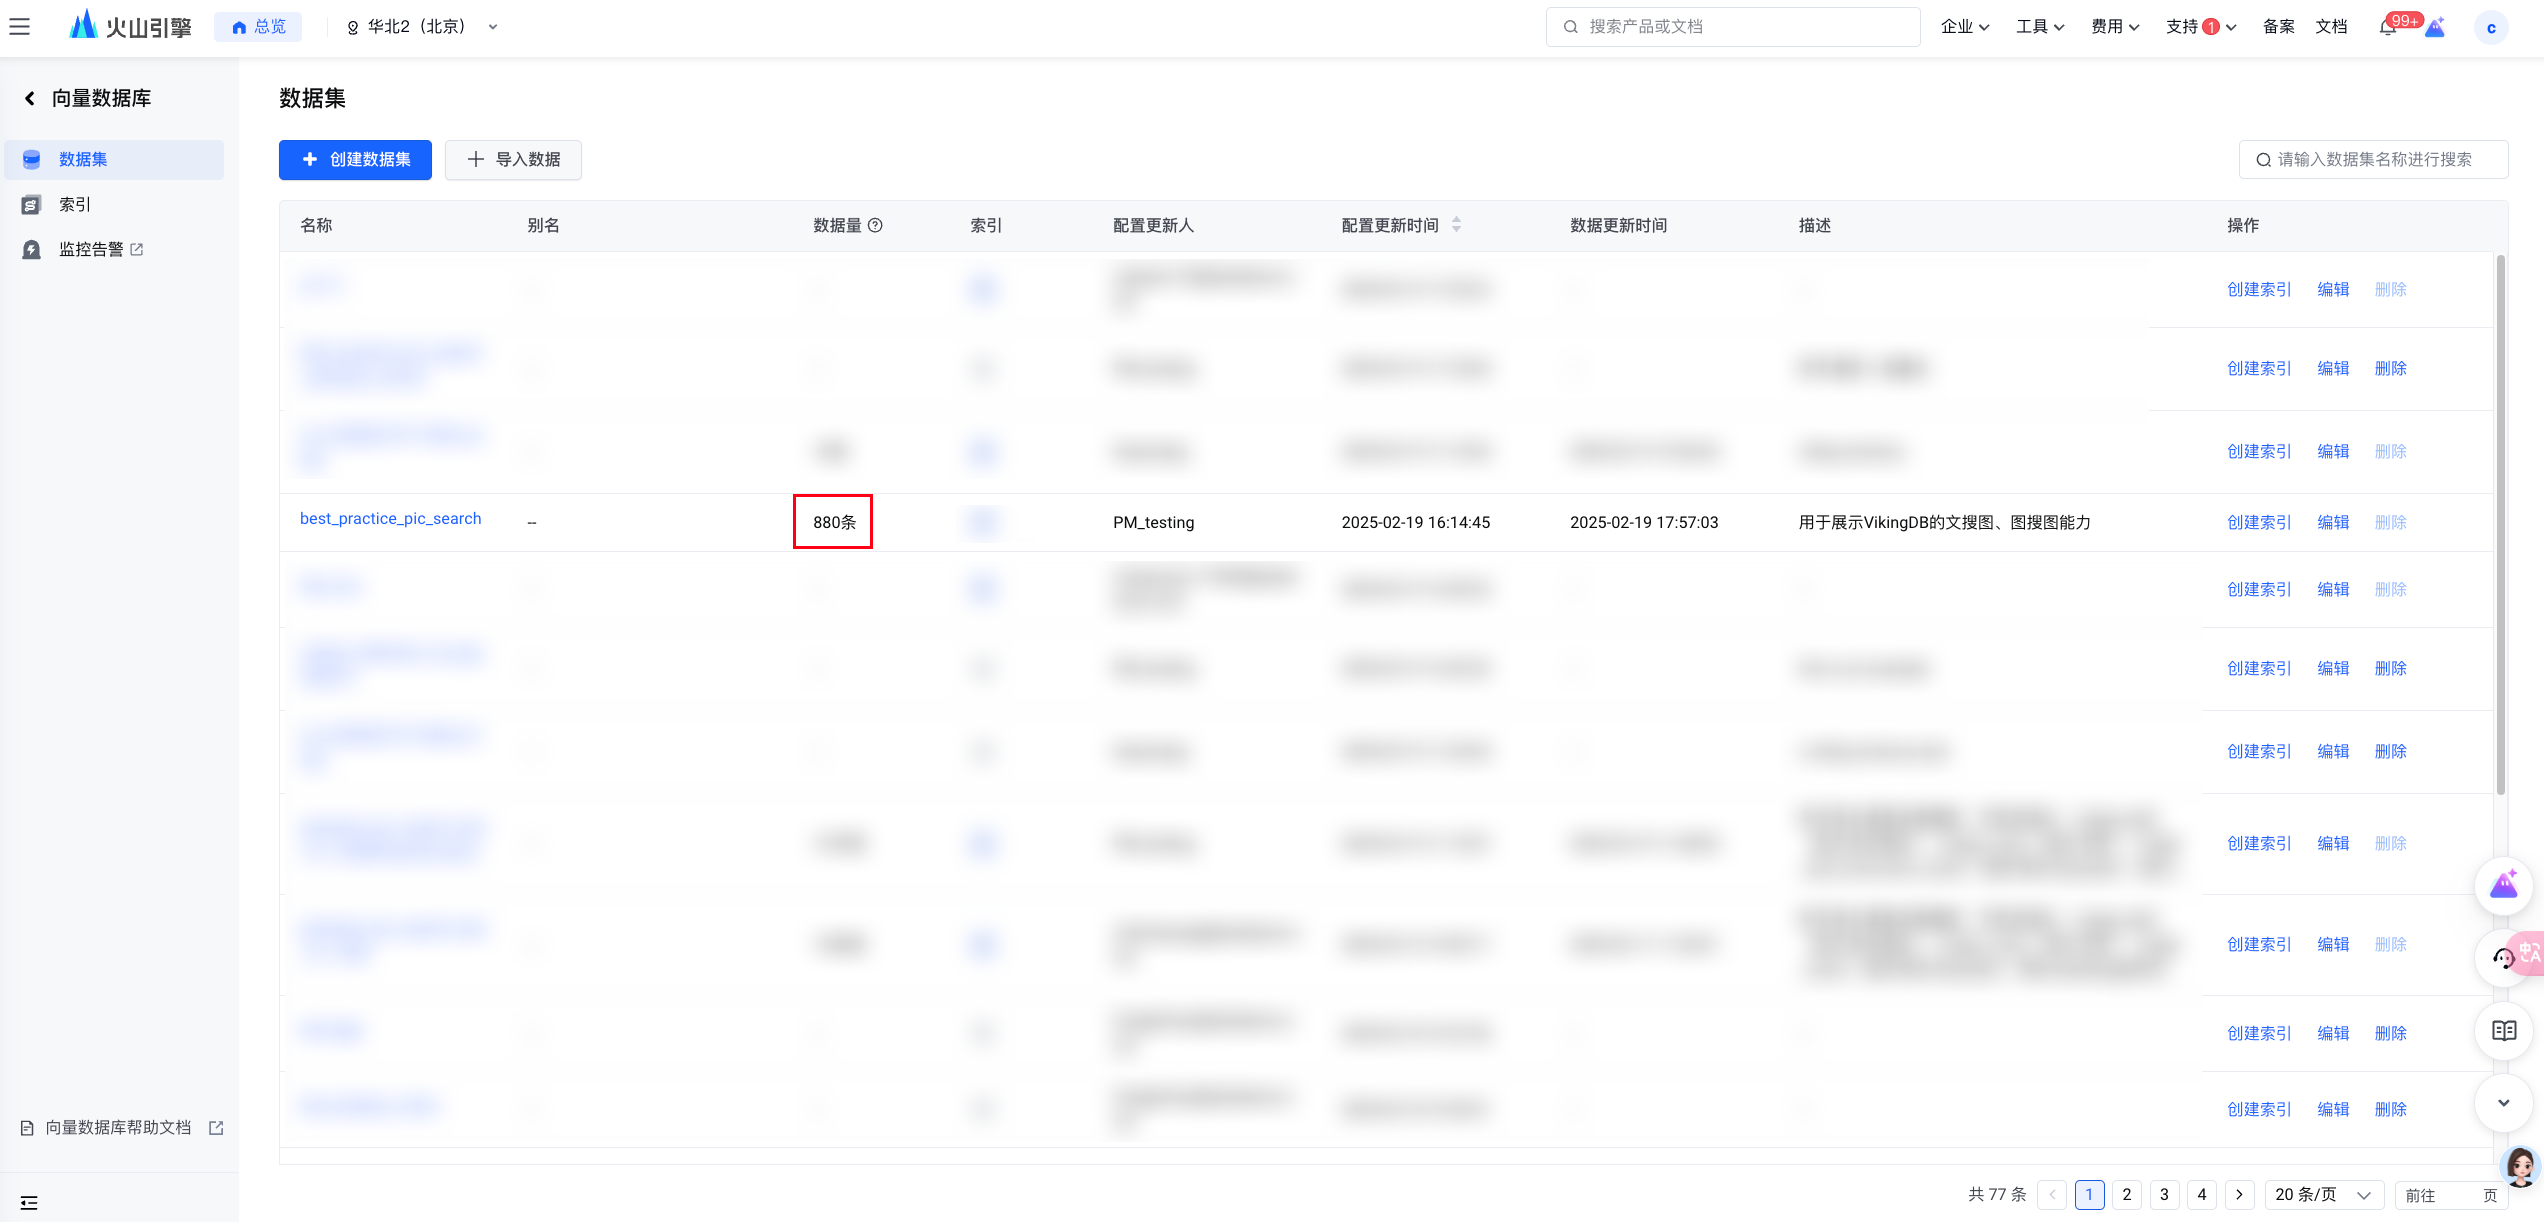Click the 导入数据 button

(513, 160)
